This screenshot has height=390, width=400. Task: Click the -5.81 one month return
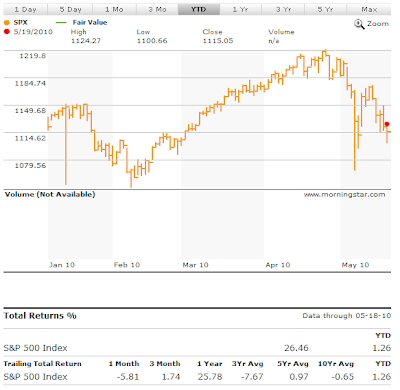(x=128, y=377)
